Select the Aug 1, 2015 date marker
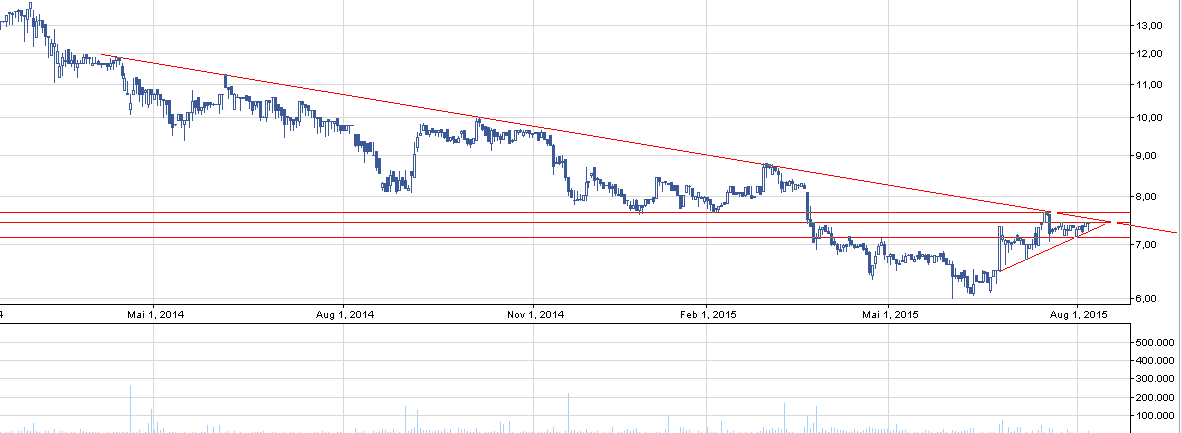This screenshot has width=1182, height=433. tap(1076, 315)
